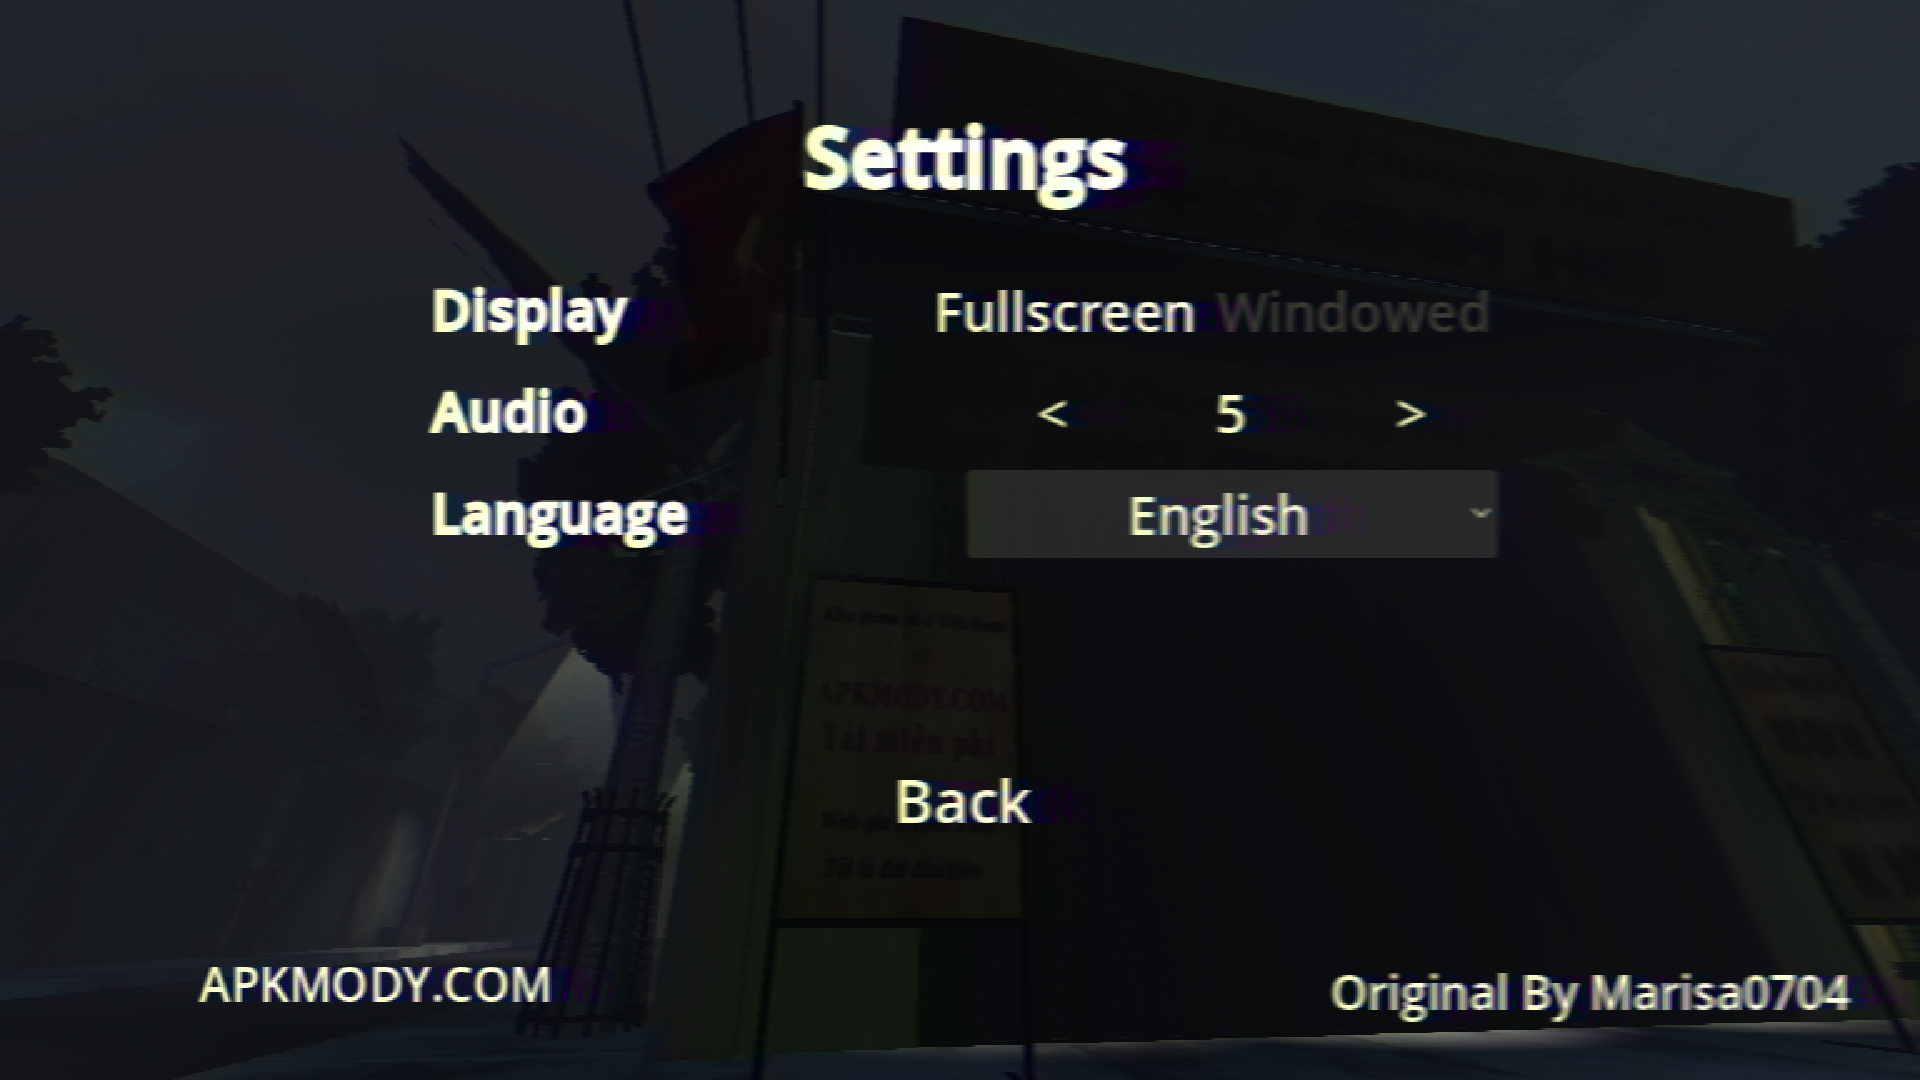1920x1080 pixels.
Task: Raise audio volume with right arrow
Action: [1410, 413]
